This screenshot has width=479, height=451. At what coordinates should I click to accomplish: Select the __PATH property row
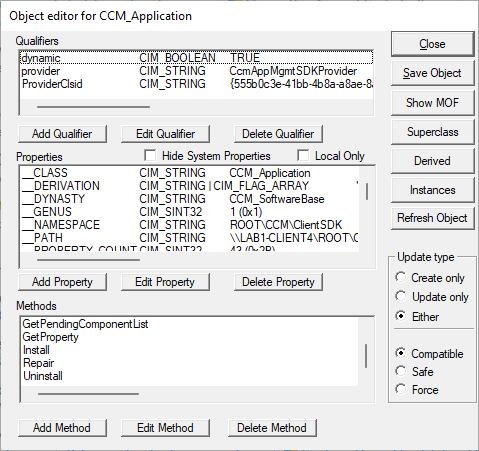click(x=190, y=238)
